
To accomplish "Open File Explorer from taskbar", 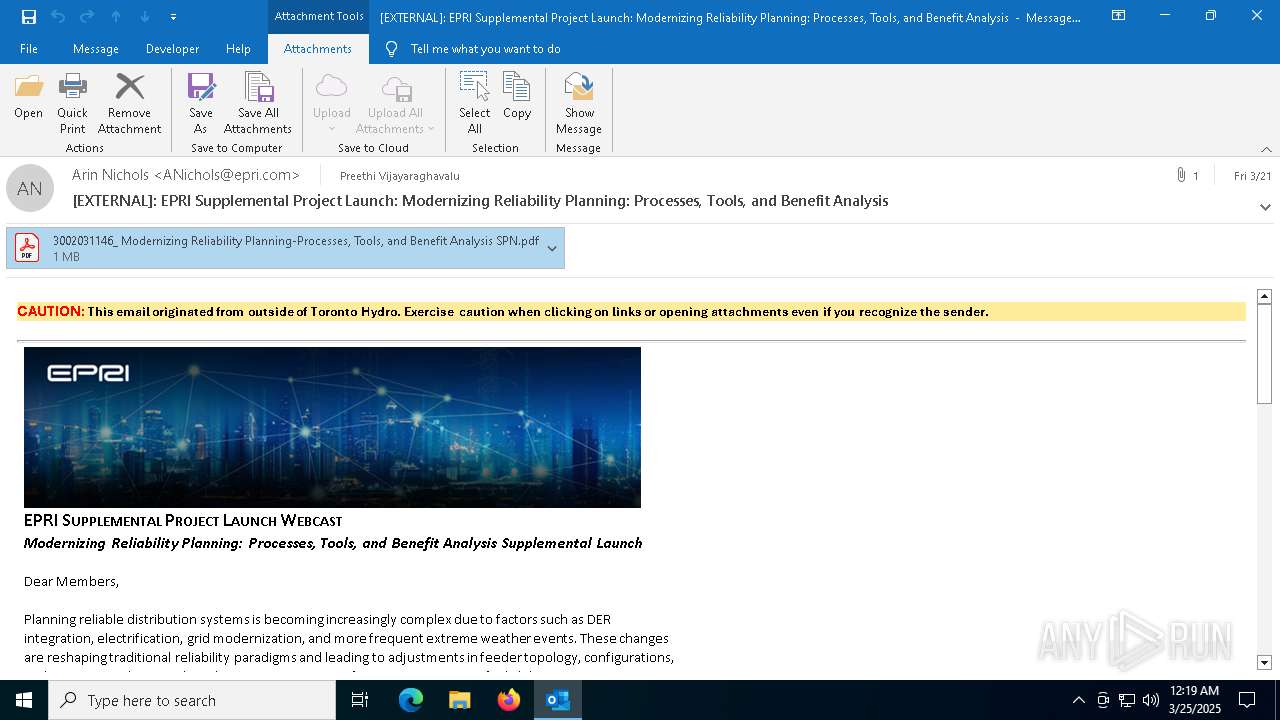I will pyautogui.click(x=460, y=700).
